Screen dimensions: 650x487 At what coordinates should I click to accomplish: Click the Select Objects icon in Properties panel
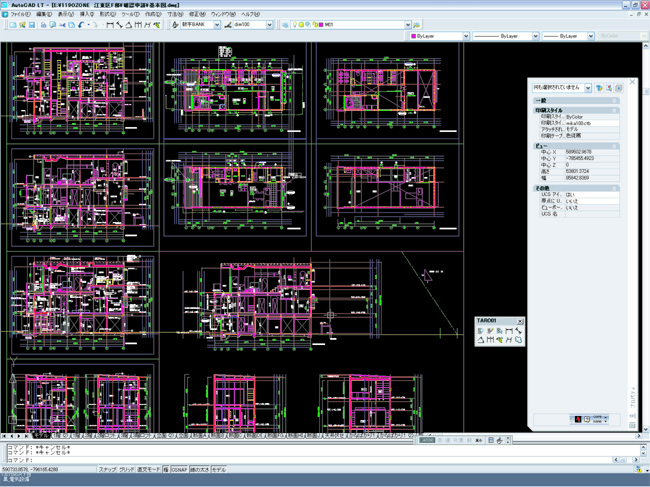click(609, 88)
